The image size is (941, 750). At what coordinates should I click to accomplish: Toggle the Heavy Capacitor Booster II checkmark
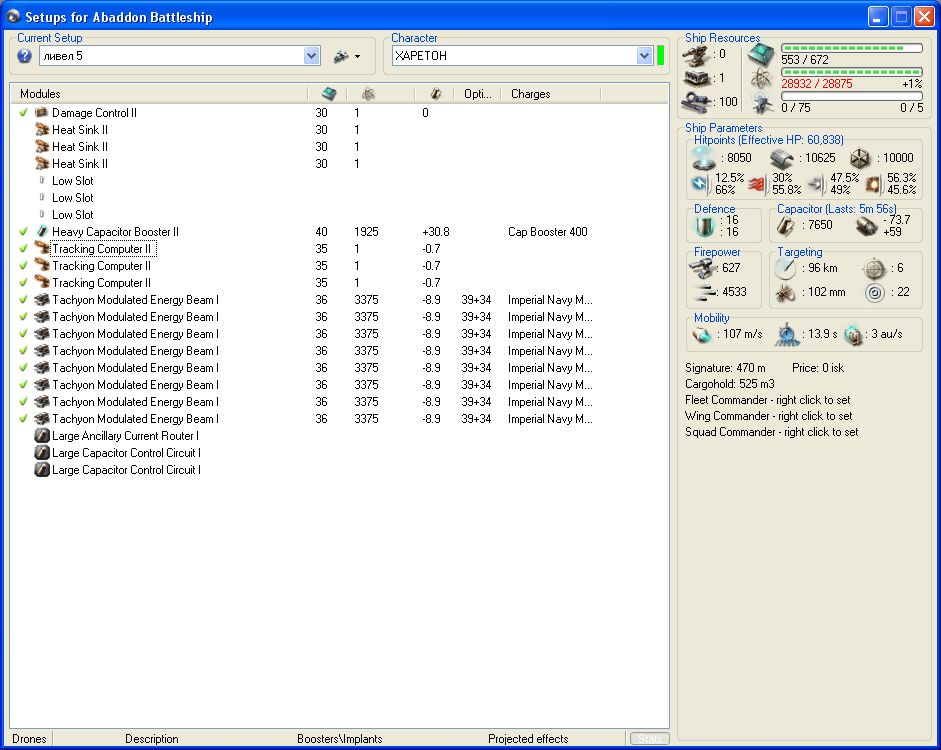pos(23,231)
